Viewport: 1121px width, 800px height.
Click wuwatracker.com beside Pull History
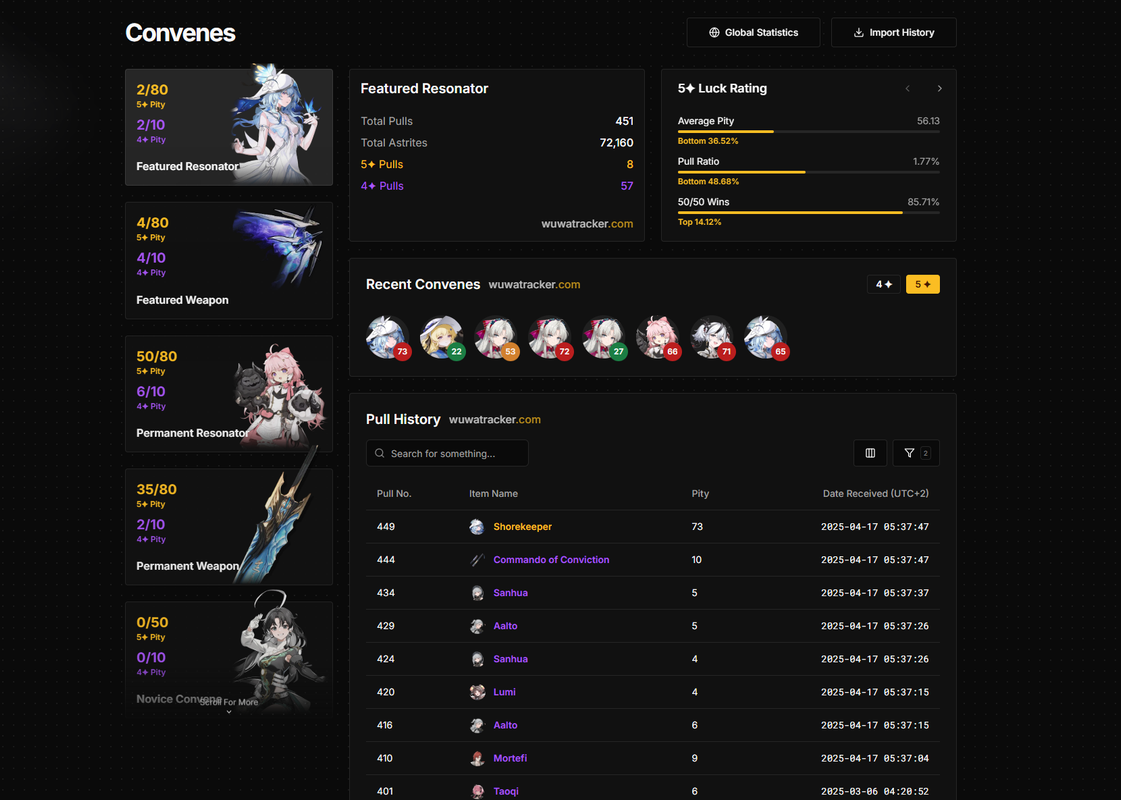[495, 420]
